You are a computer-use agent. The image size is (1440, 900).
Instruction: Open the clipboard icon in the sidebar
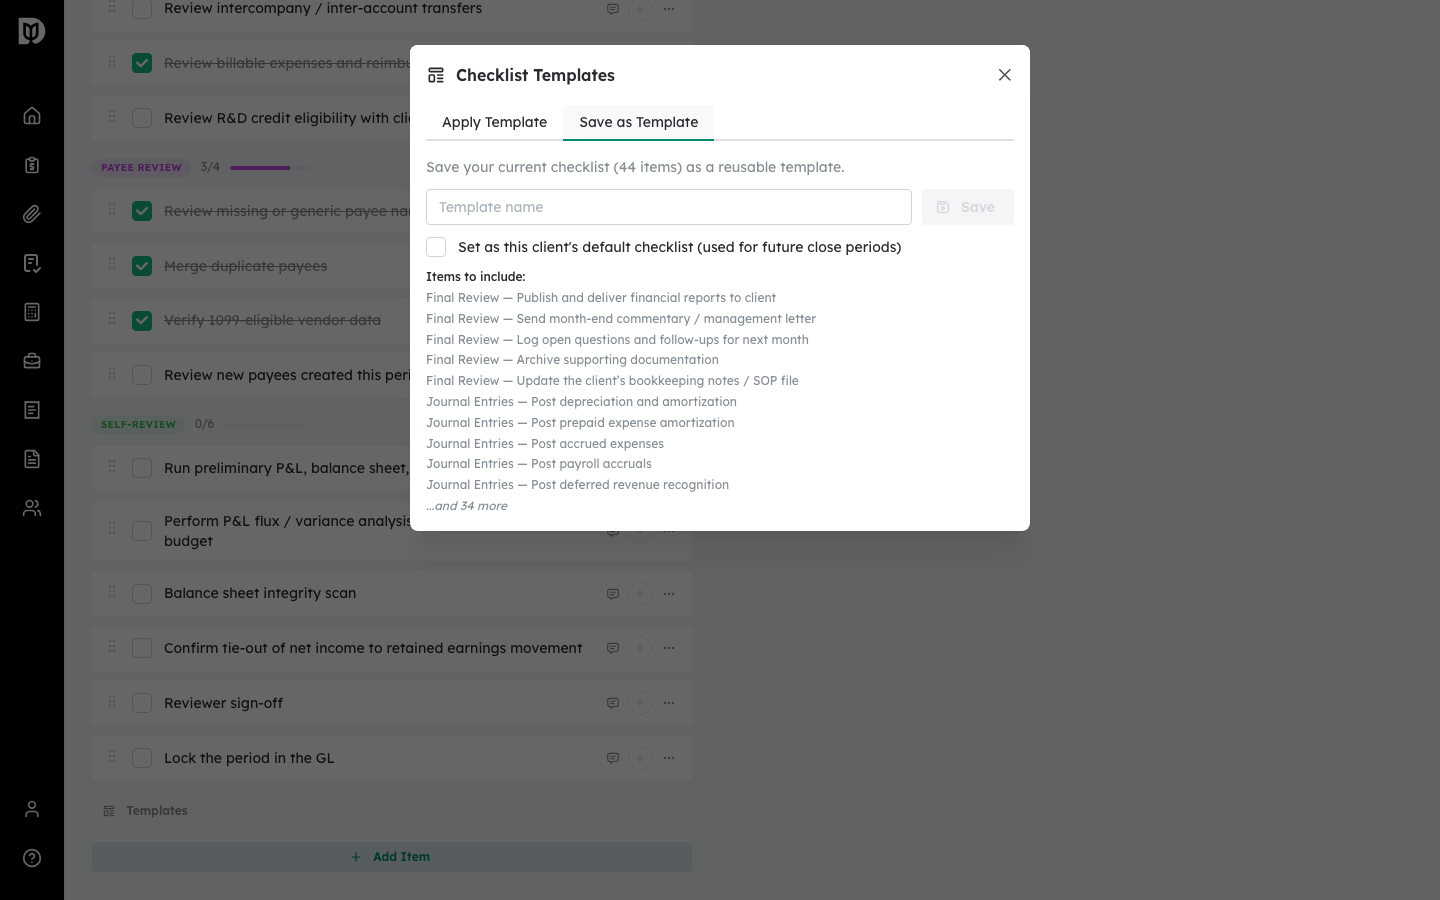[32, 165]
